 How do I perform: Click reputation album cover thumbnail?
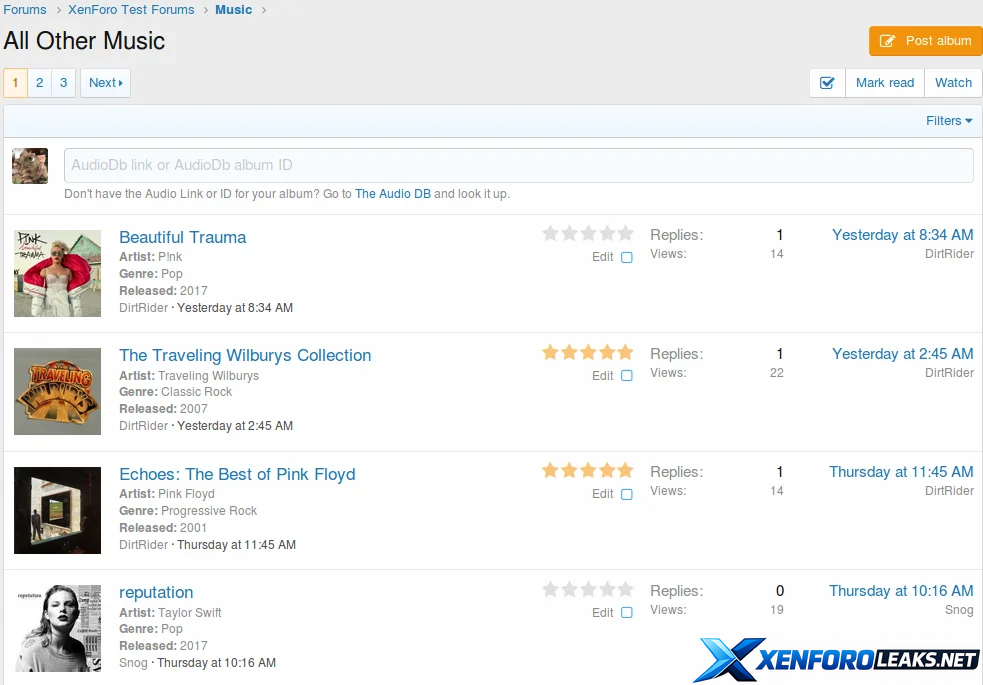[58, 628]
